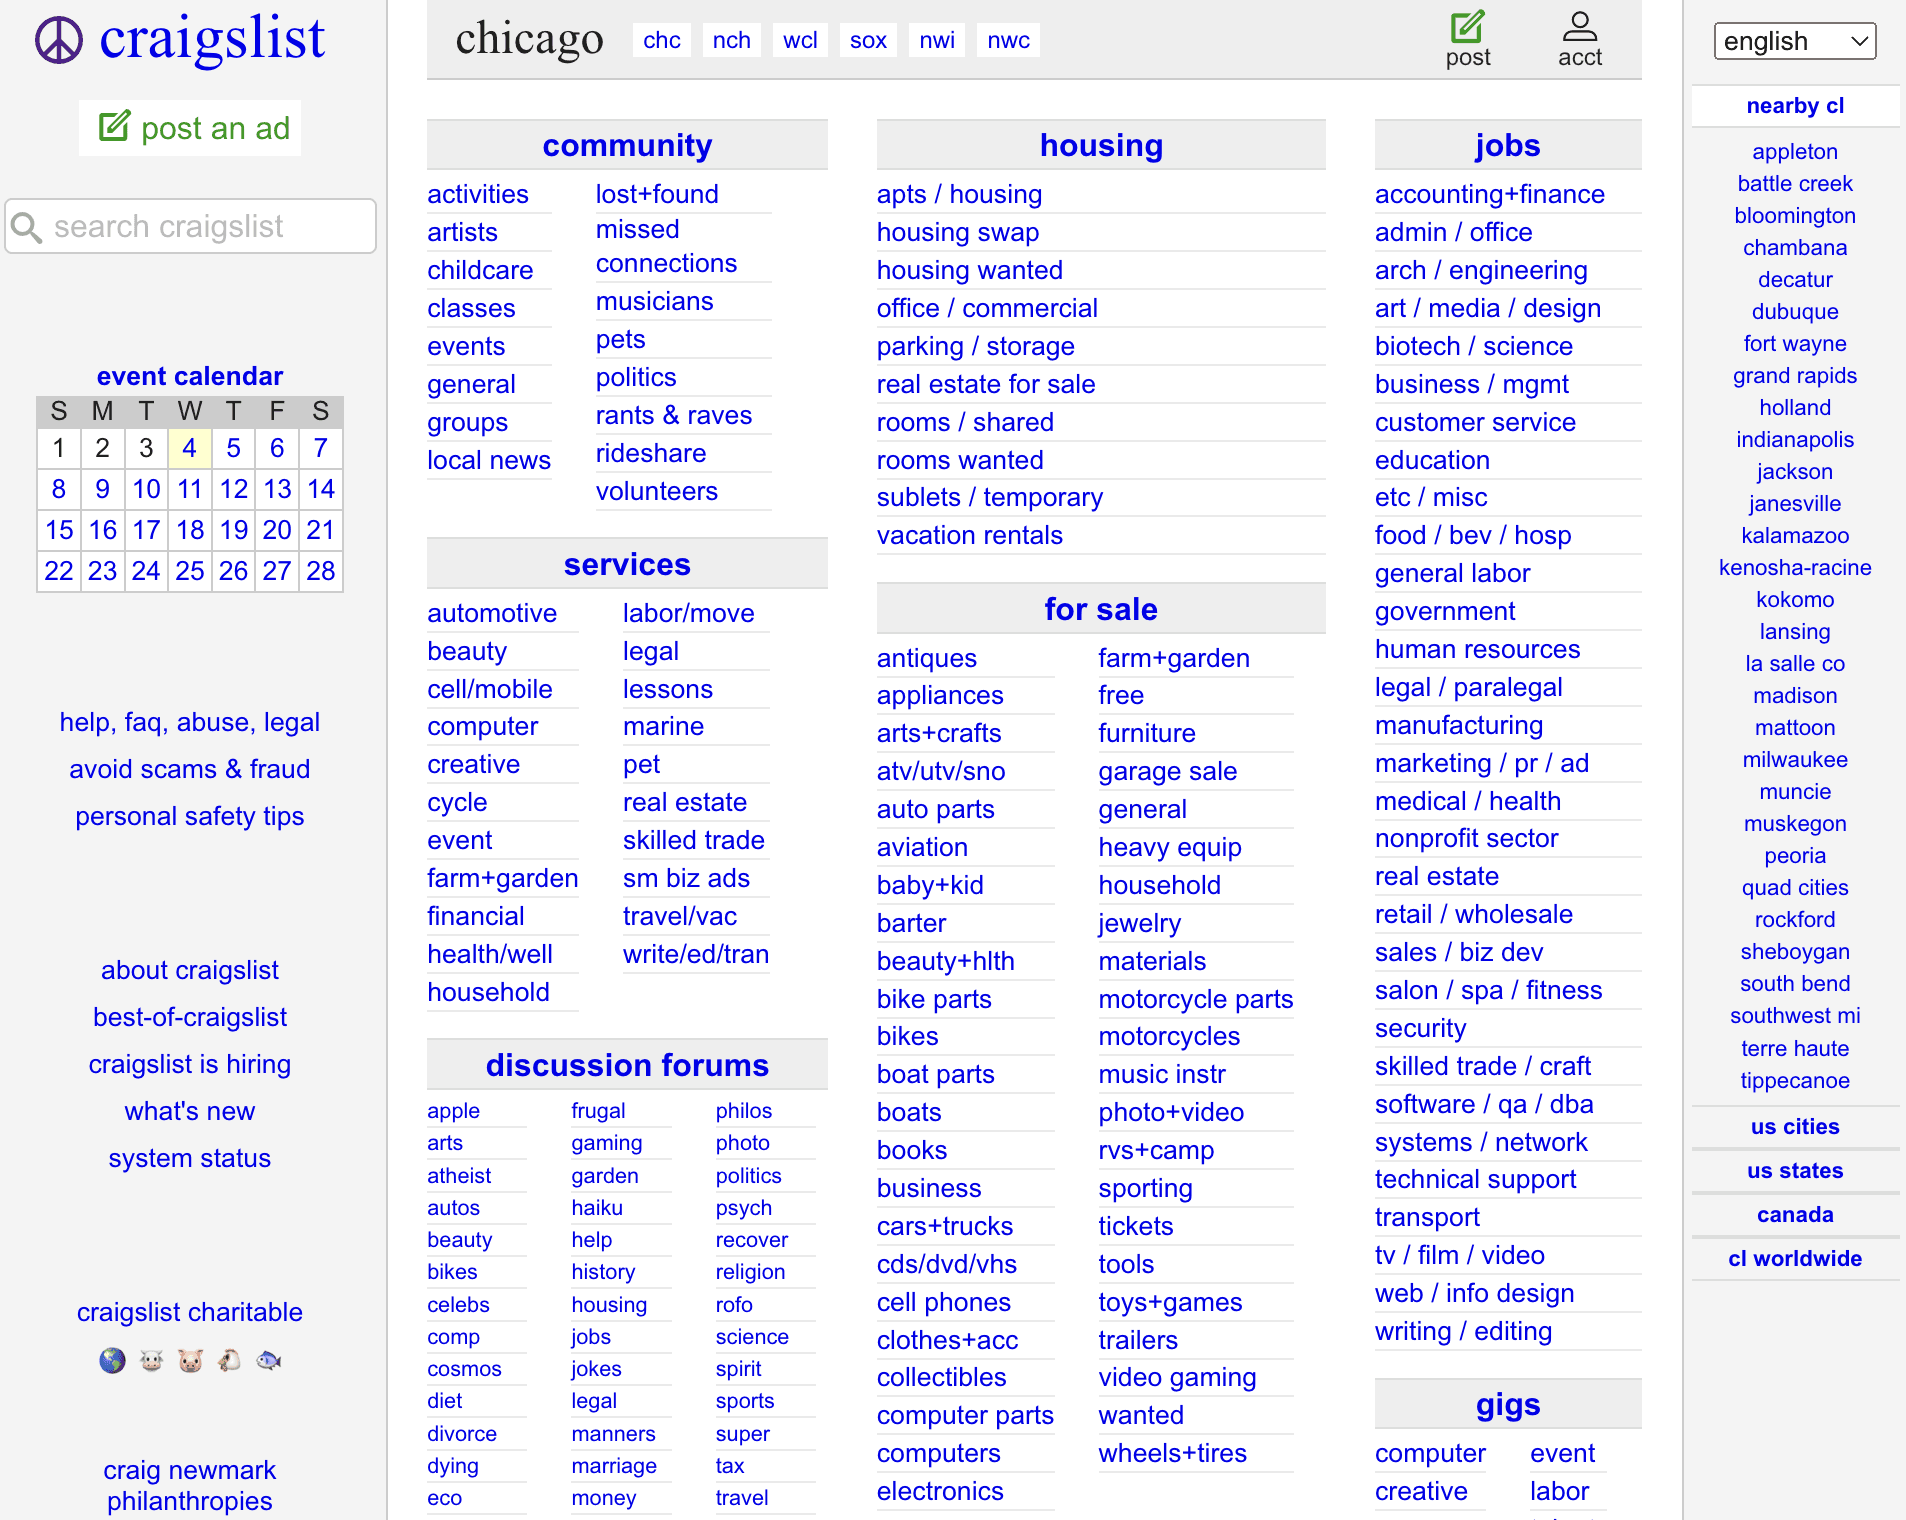Focus the search craigslist field

pyautogui.click(x=191, y=226)
